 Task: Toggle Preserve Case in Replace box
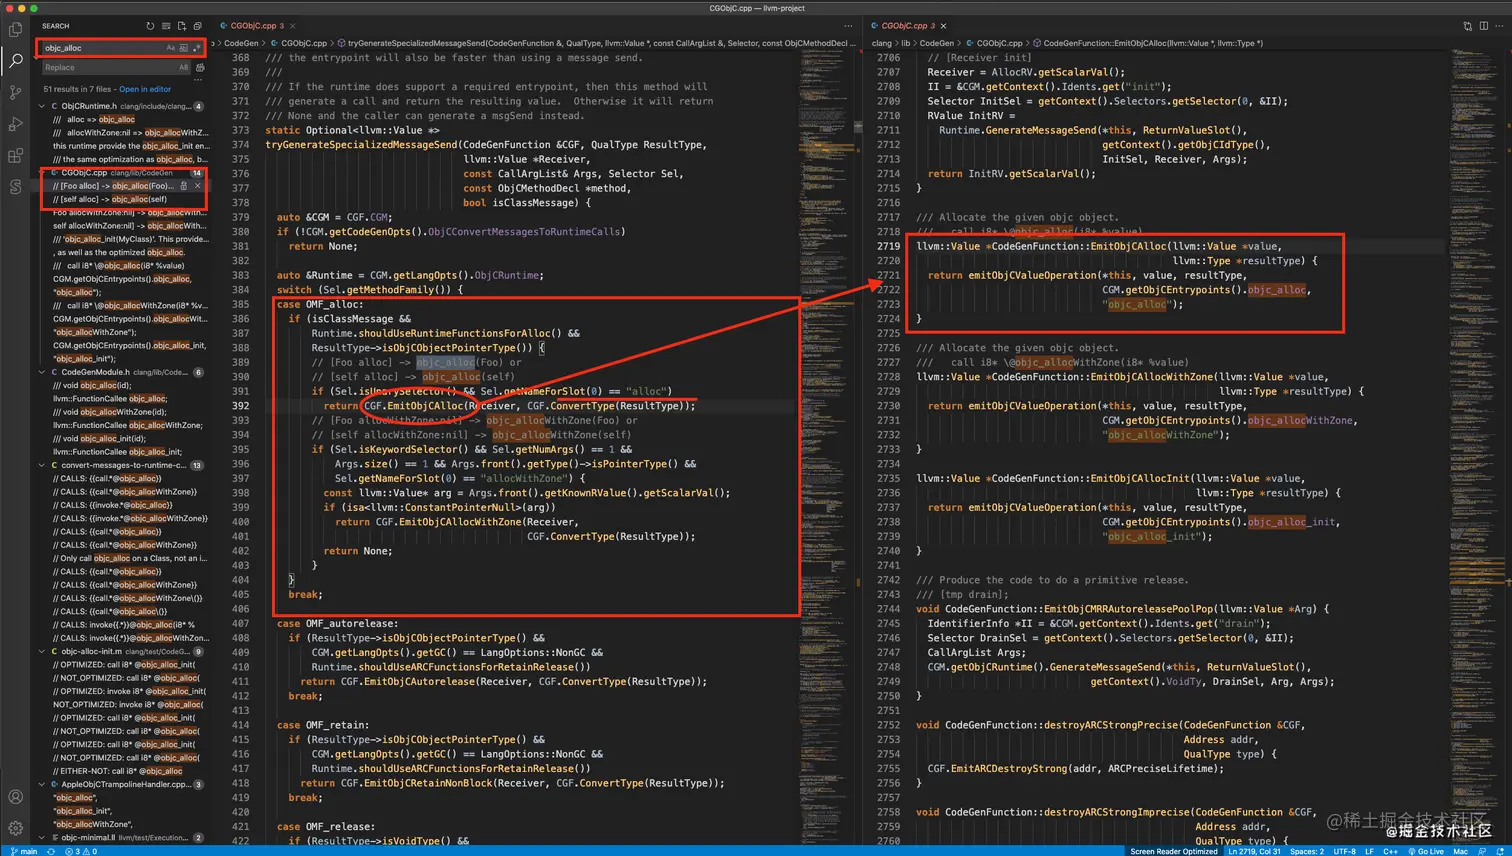click(184, 68)
